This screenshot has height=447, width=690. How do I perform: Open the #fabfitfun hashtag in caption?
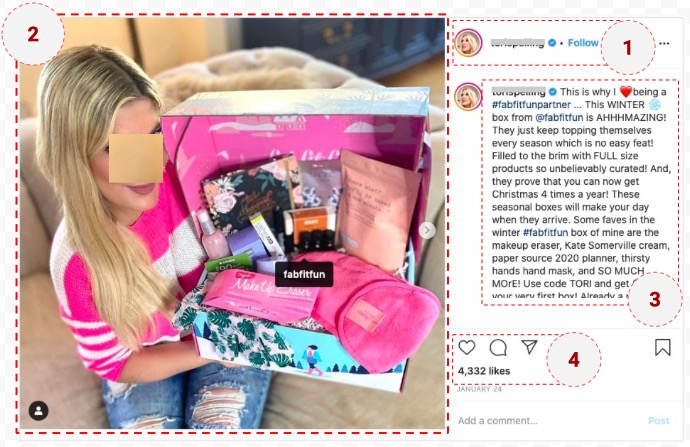(x=545, y=232)
